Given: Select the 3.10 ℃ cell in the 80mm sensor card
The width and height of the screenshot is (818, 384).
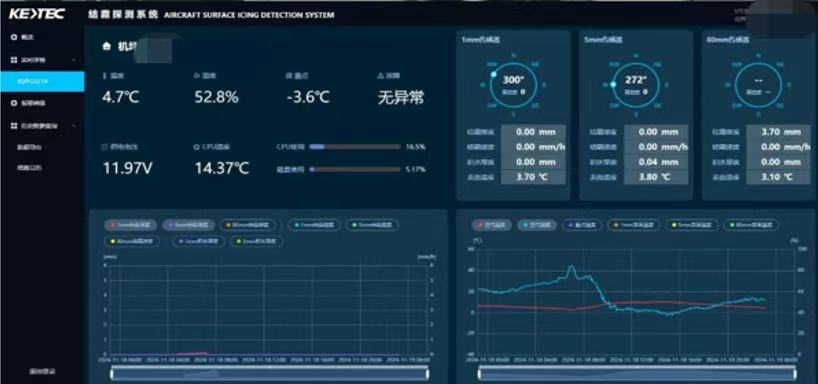Looking at the screenshot, I should click(x=778, y=177).
